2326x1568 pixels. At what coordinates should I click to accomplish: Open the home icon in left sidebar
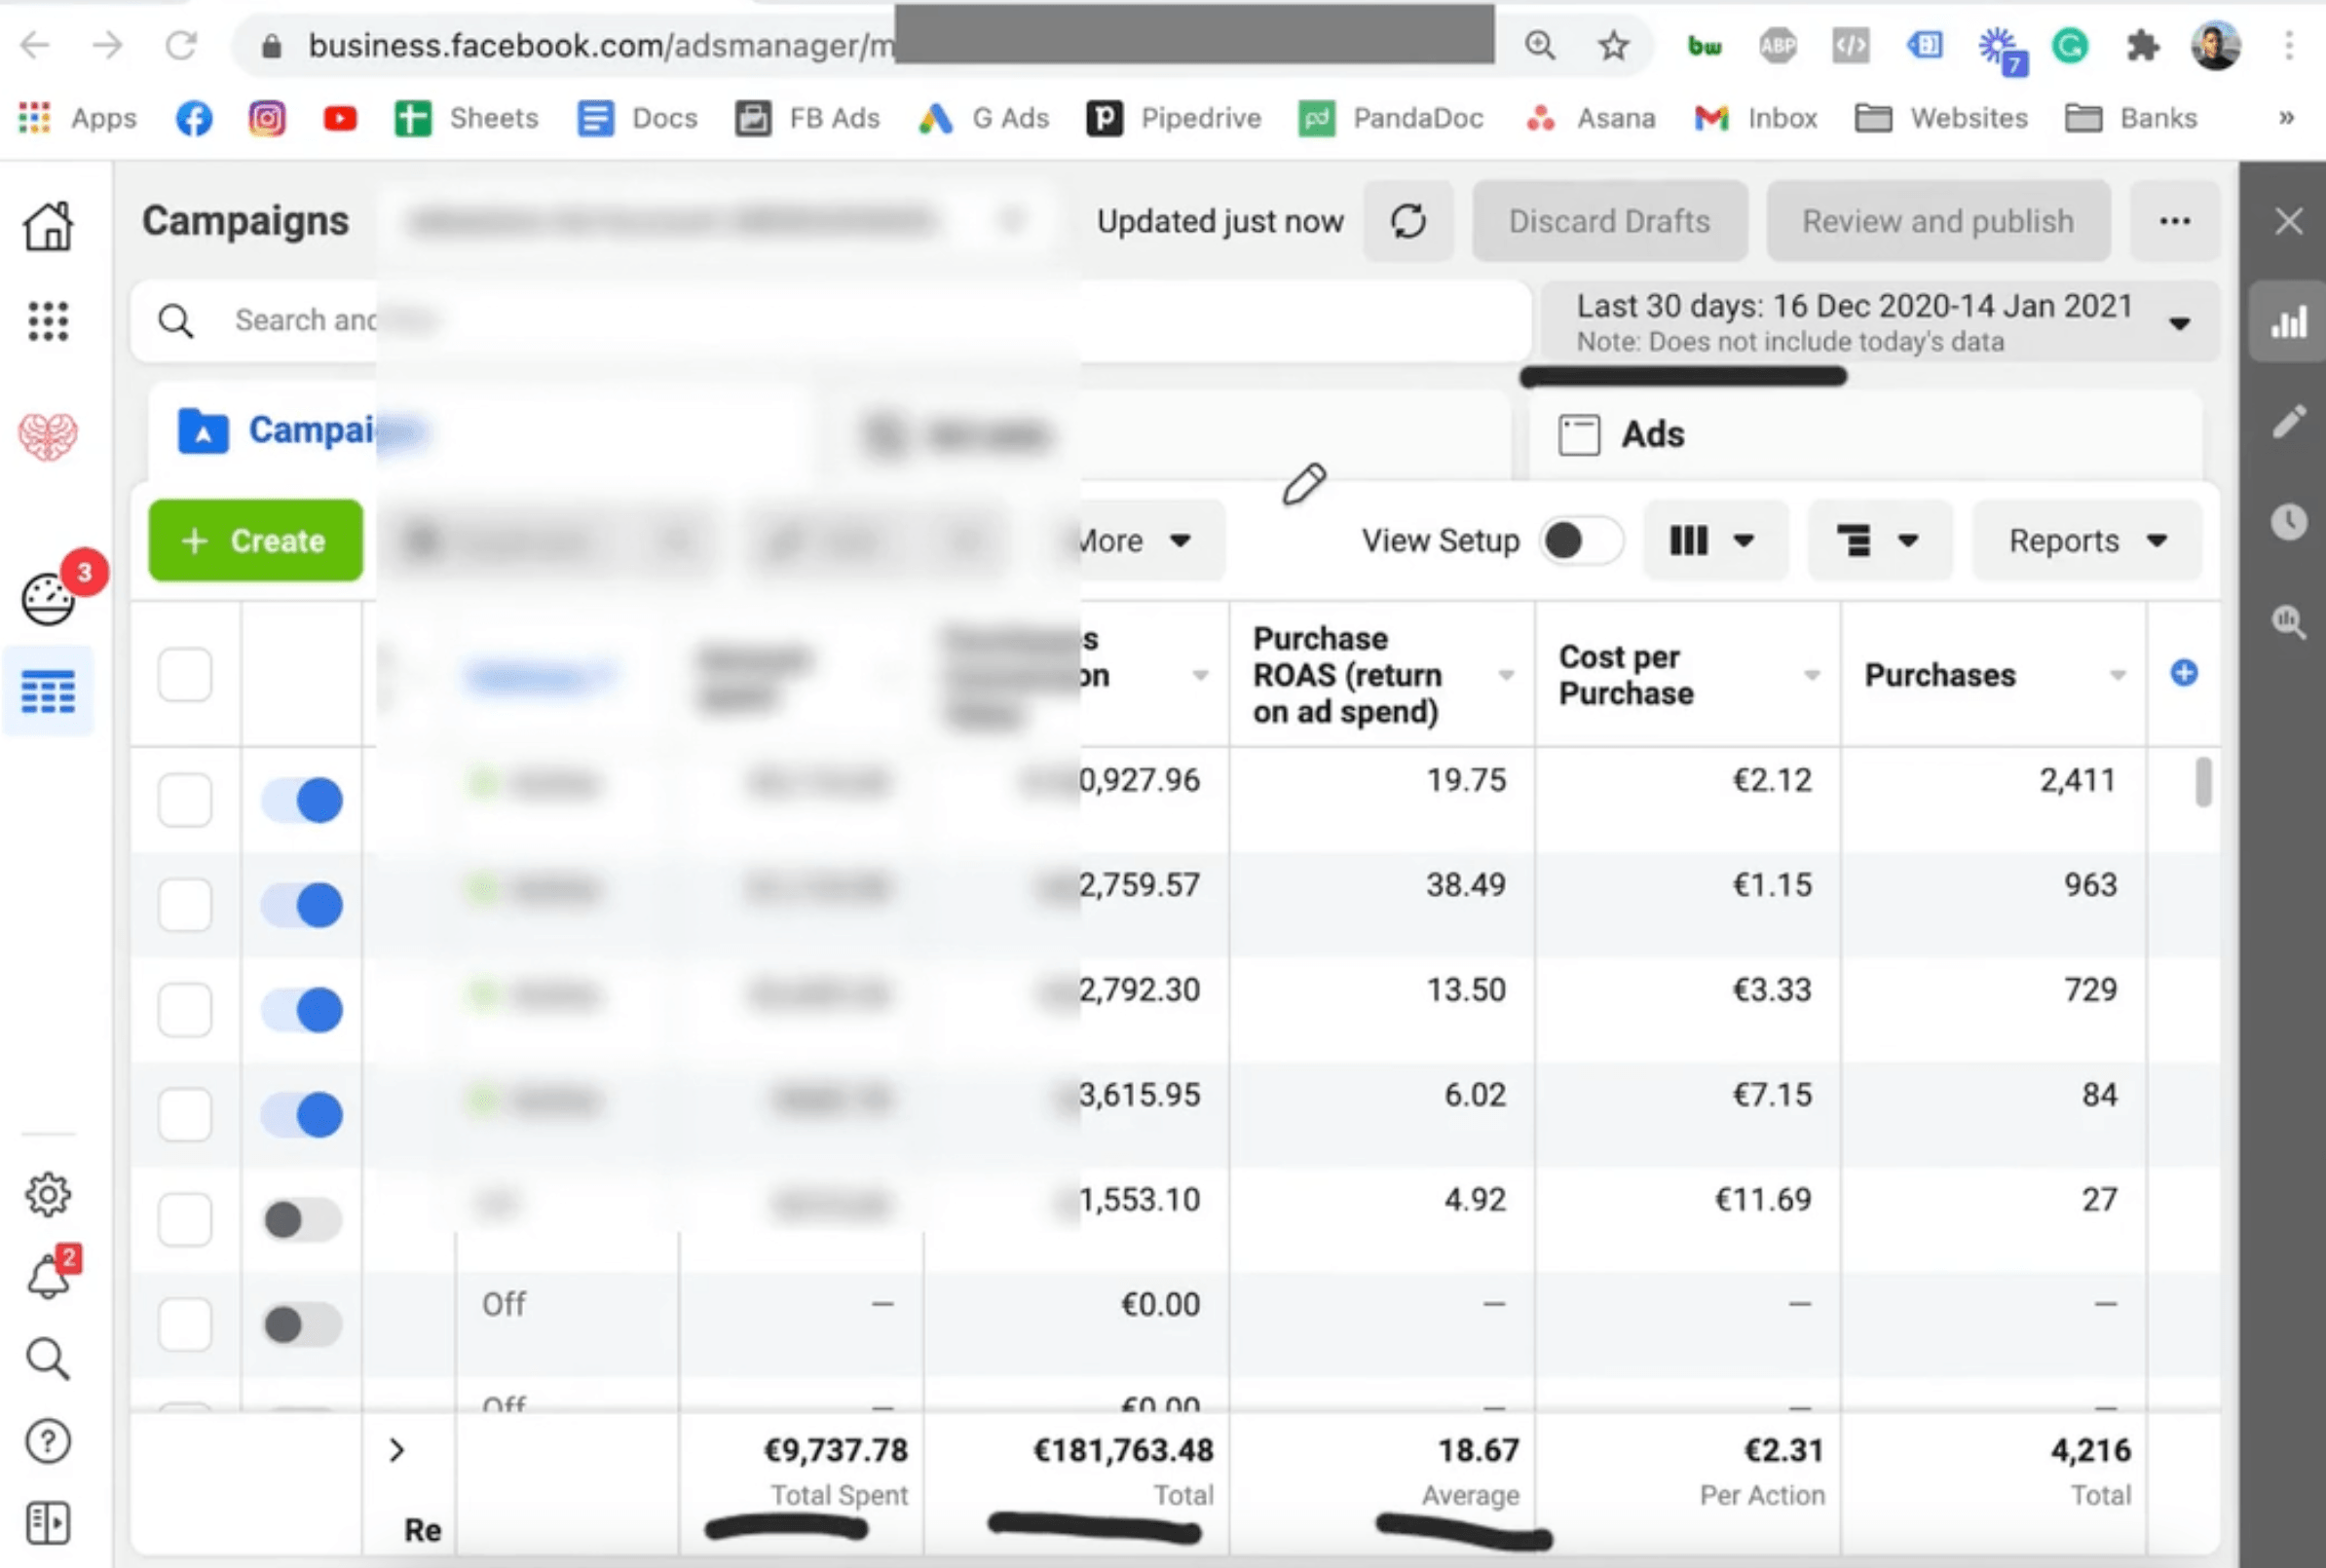(48, 226)
